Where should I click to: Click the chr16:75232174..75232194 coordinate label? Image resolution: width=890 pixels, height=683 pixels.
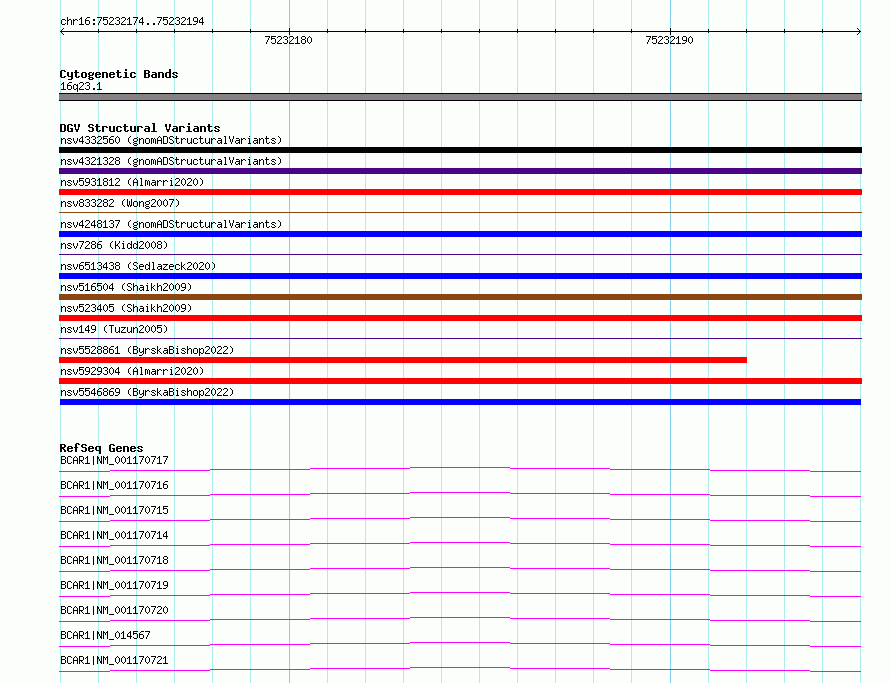point(132,21)
